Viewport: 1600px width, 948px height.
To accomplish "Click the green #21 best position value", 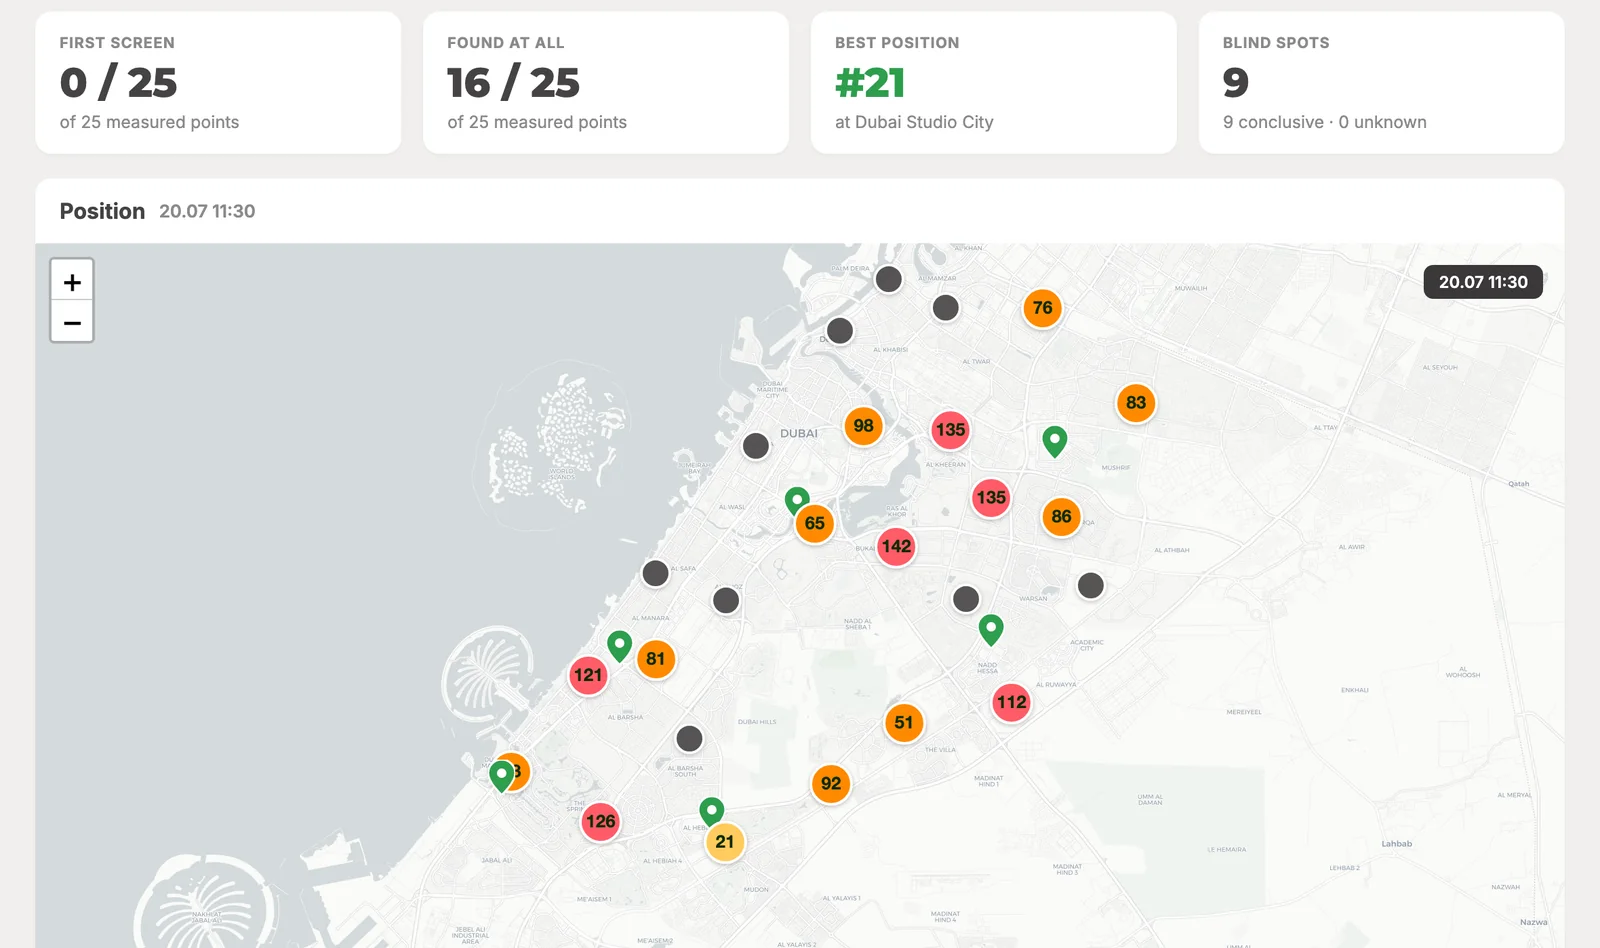I will click(x=870, y=83).
